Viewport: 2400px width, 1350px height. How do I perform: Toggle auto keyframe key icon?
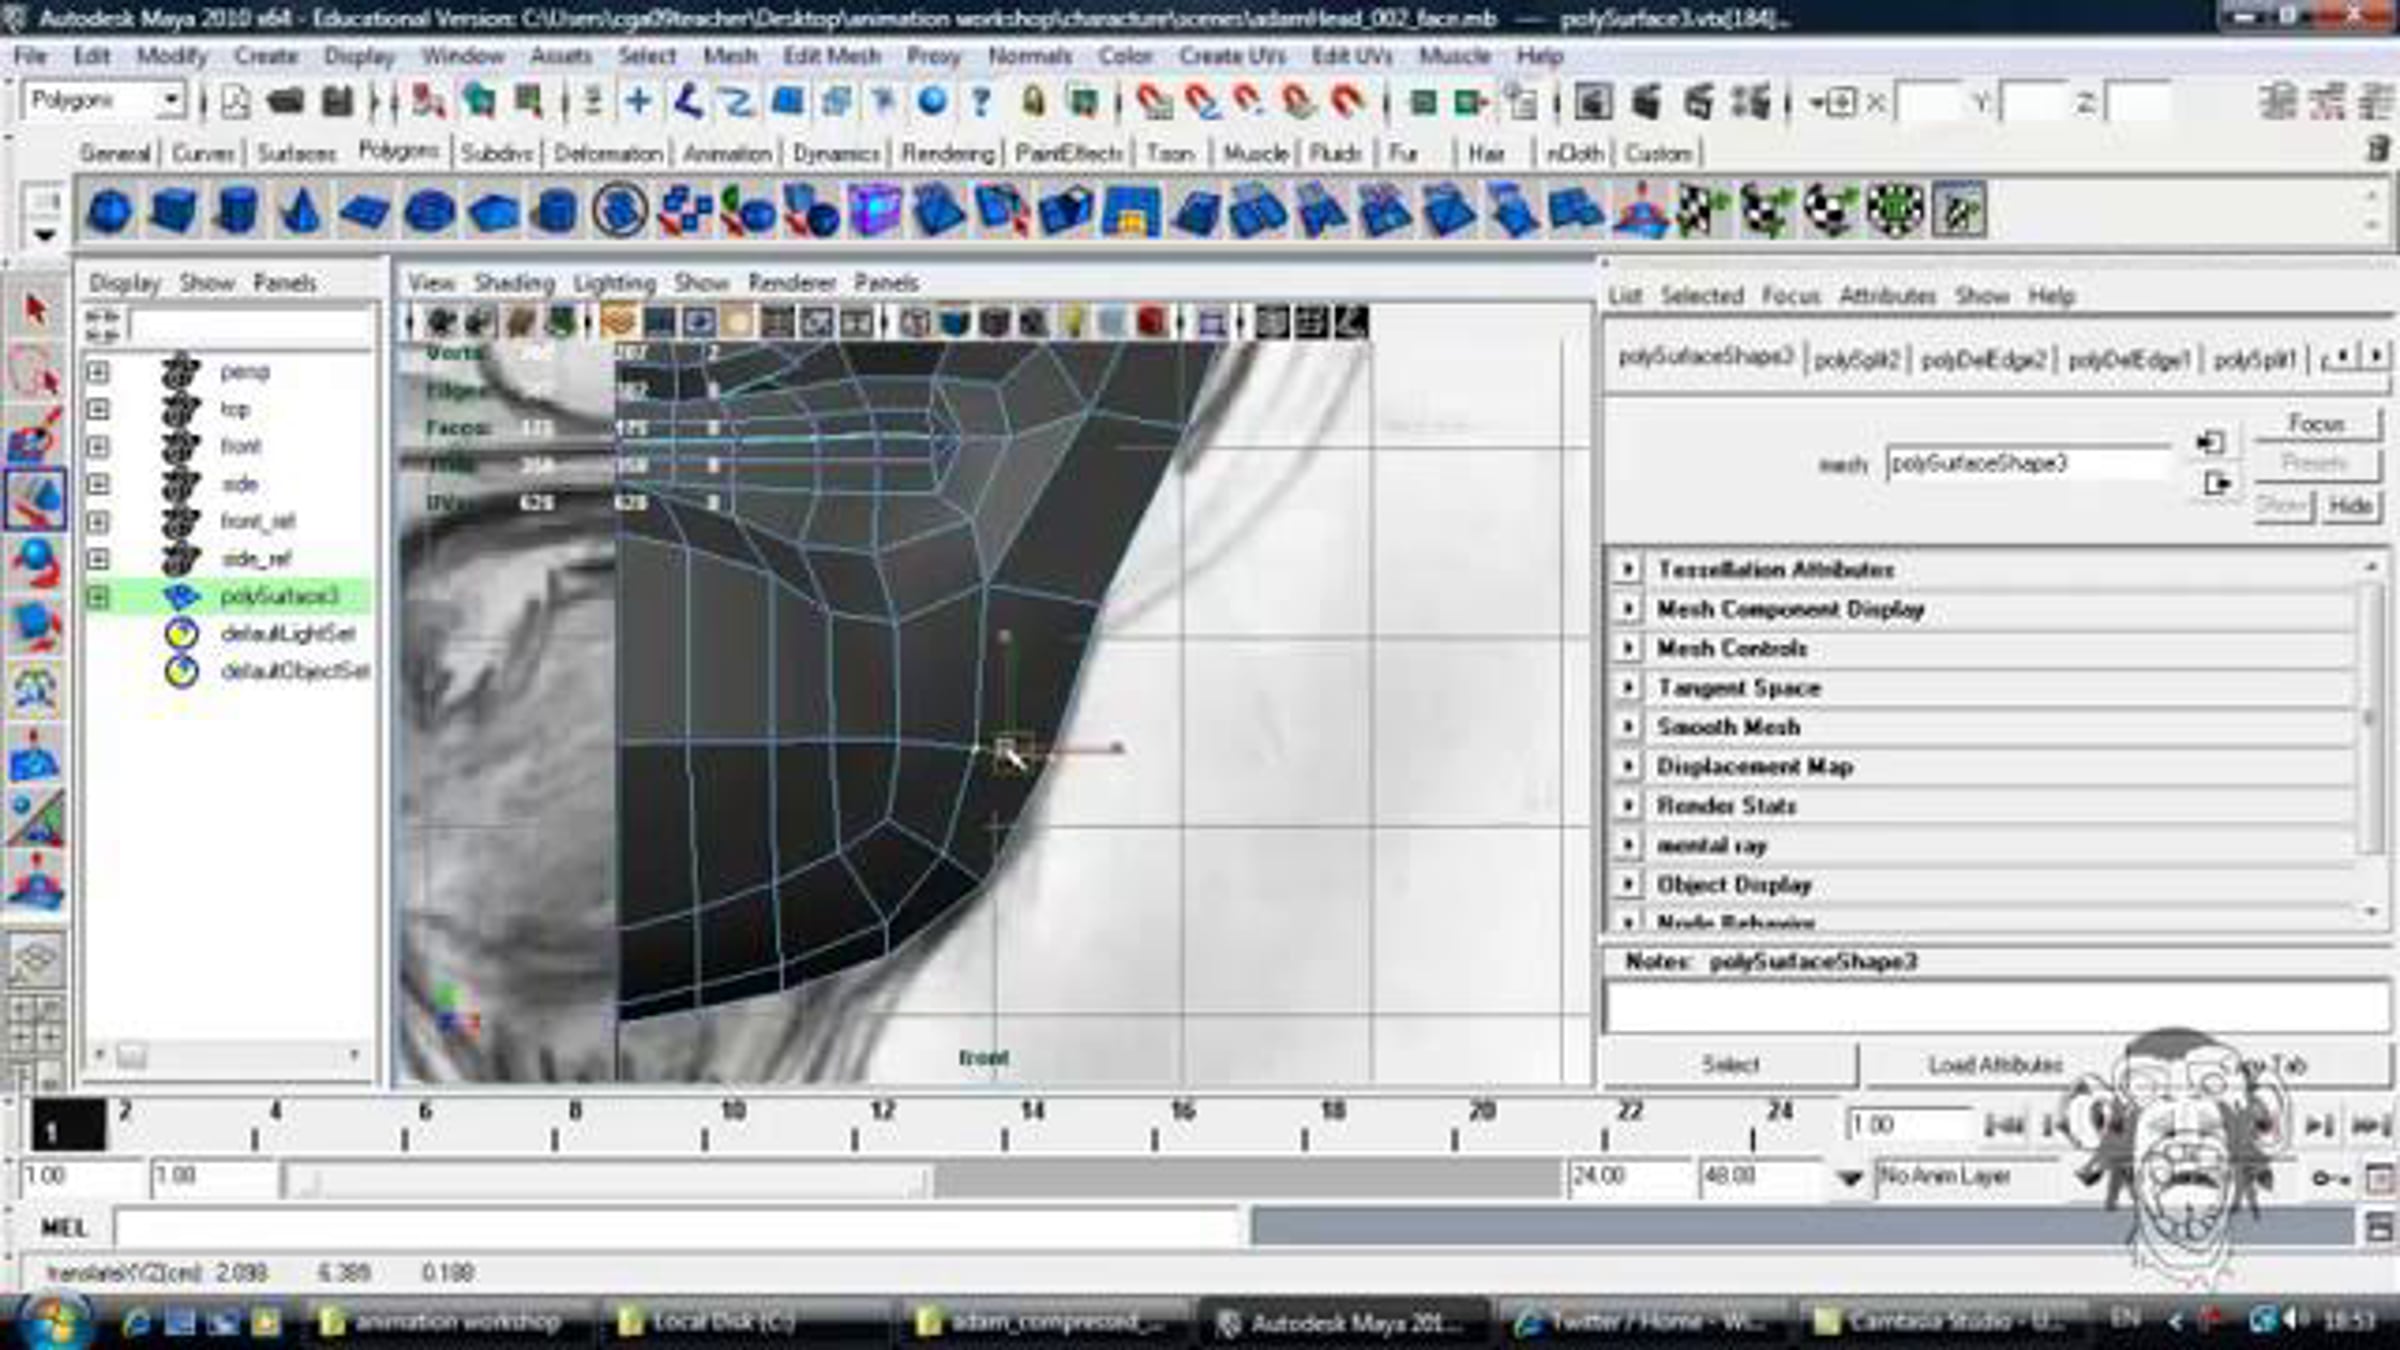tap(2330, 1179)
